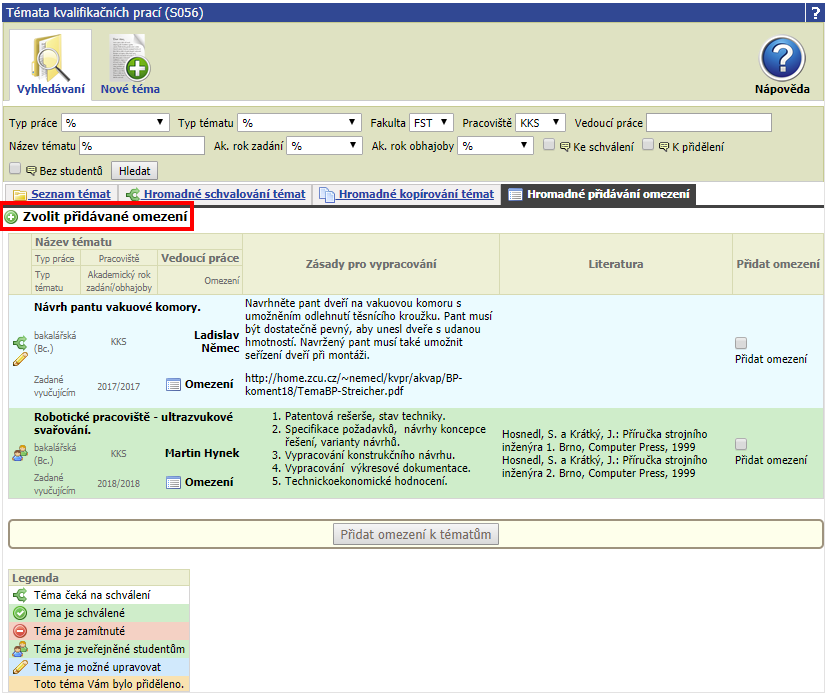The height and width of the screenshot is (698, 827).
Task: Click the folder icon on Seznam témat tab
Action: (x=20, y=195)
